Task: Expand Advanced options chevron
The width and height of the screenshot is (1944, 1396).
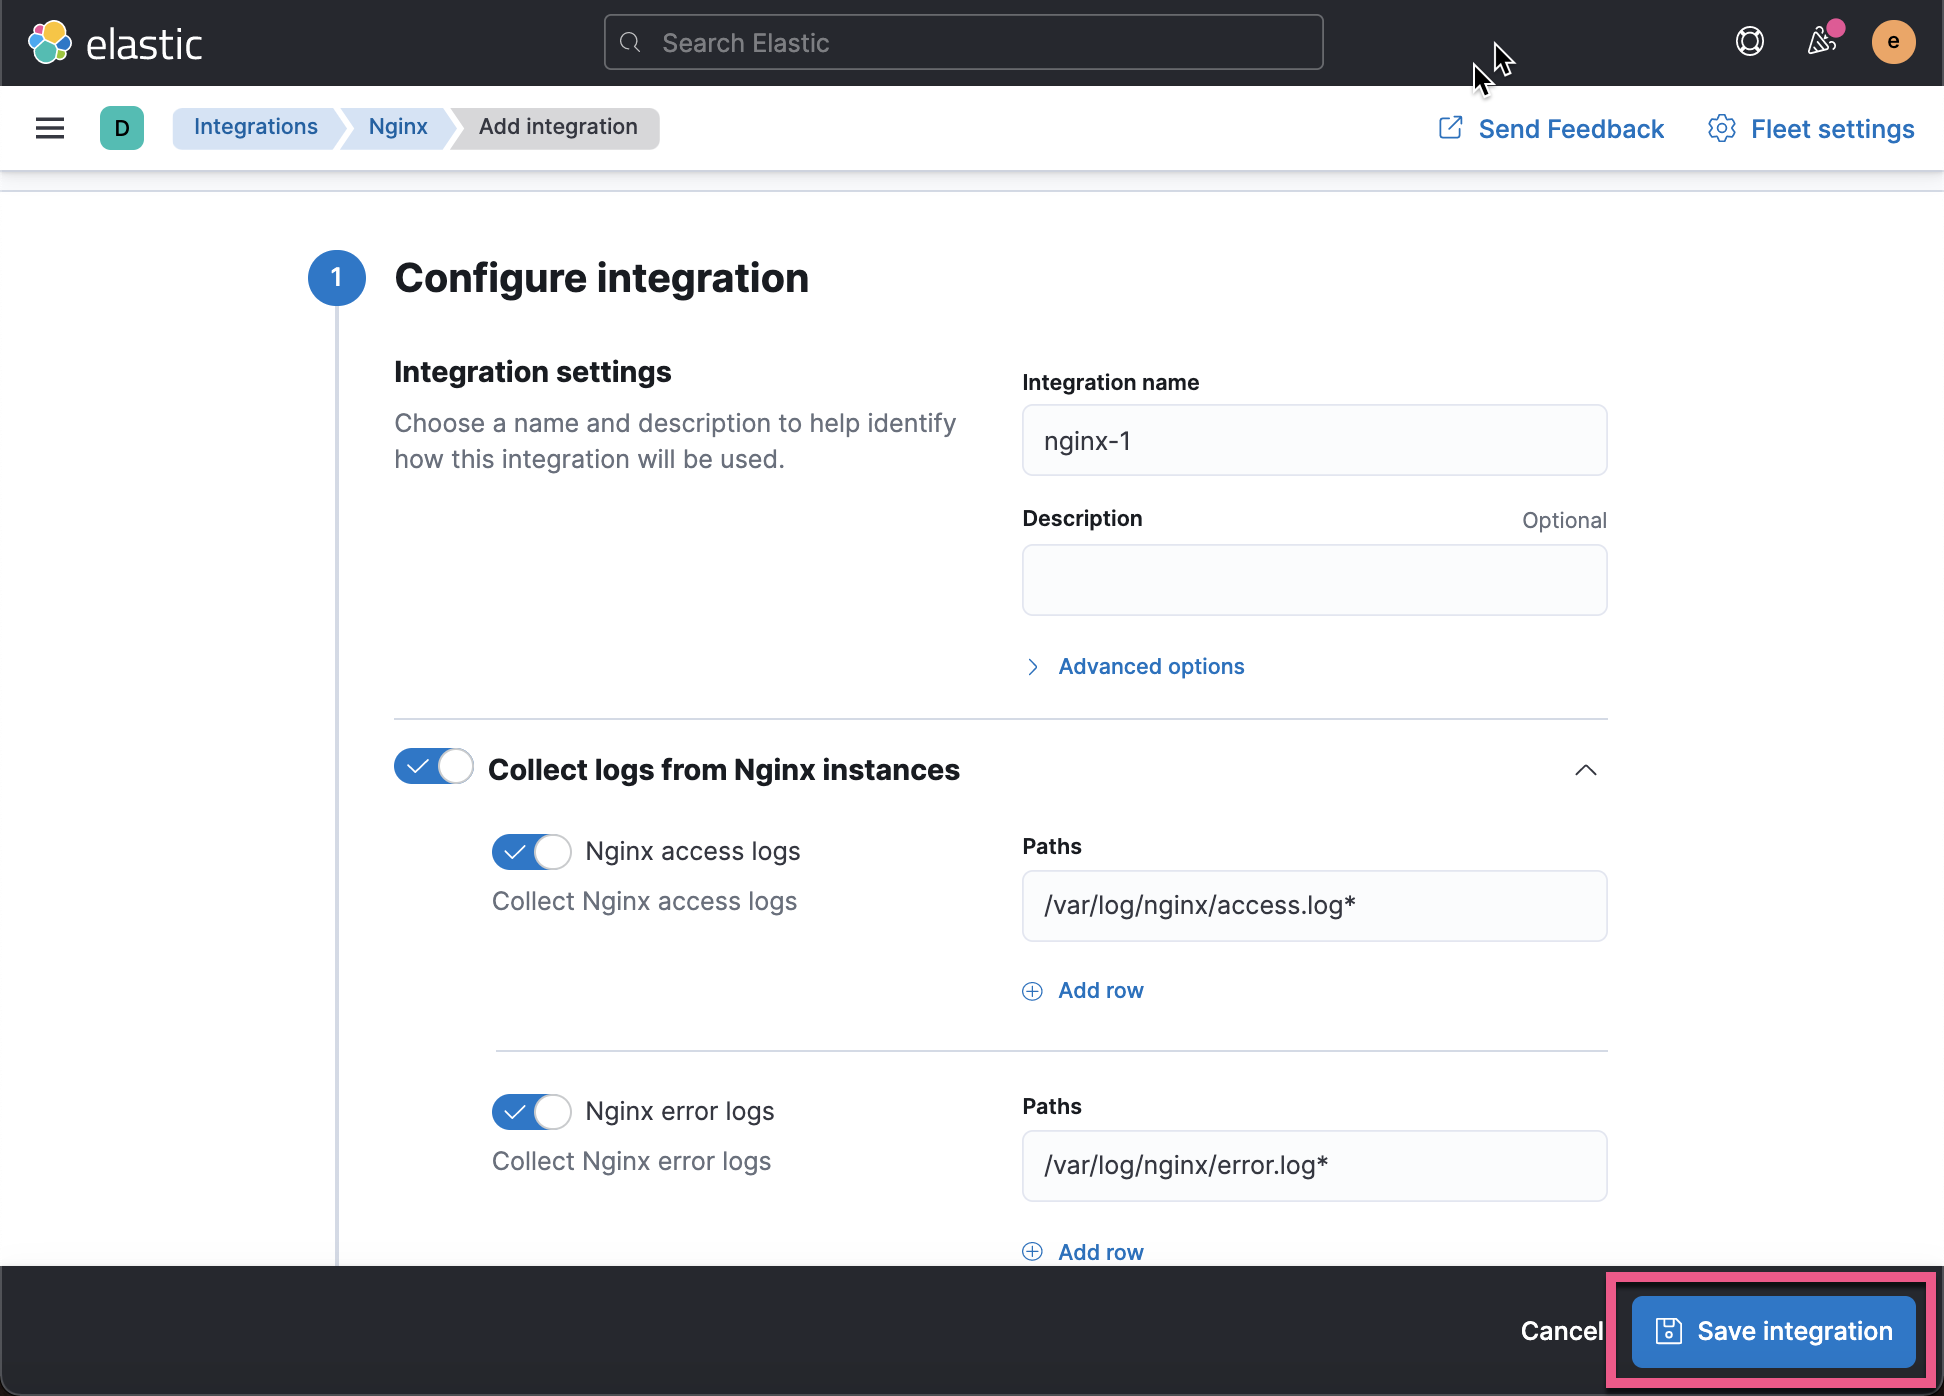Action: click(x=1033, y=667)
